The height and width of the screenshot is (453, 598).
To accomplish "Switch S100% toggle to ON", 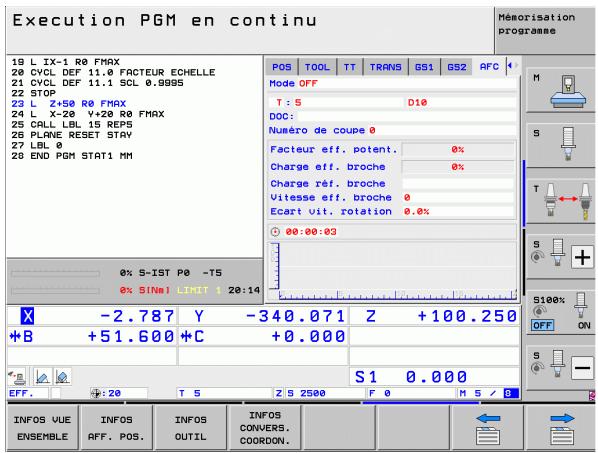I will tap(584, 325).
